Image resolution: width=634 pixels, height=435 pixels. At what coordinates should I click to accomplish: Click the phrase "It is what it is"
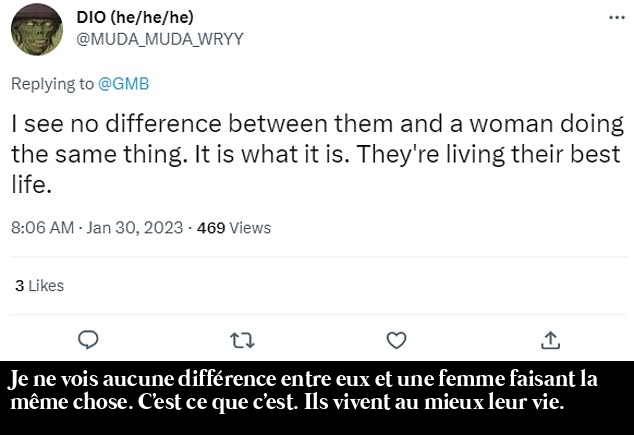pos(271,156)
